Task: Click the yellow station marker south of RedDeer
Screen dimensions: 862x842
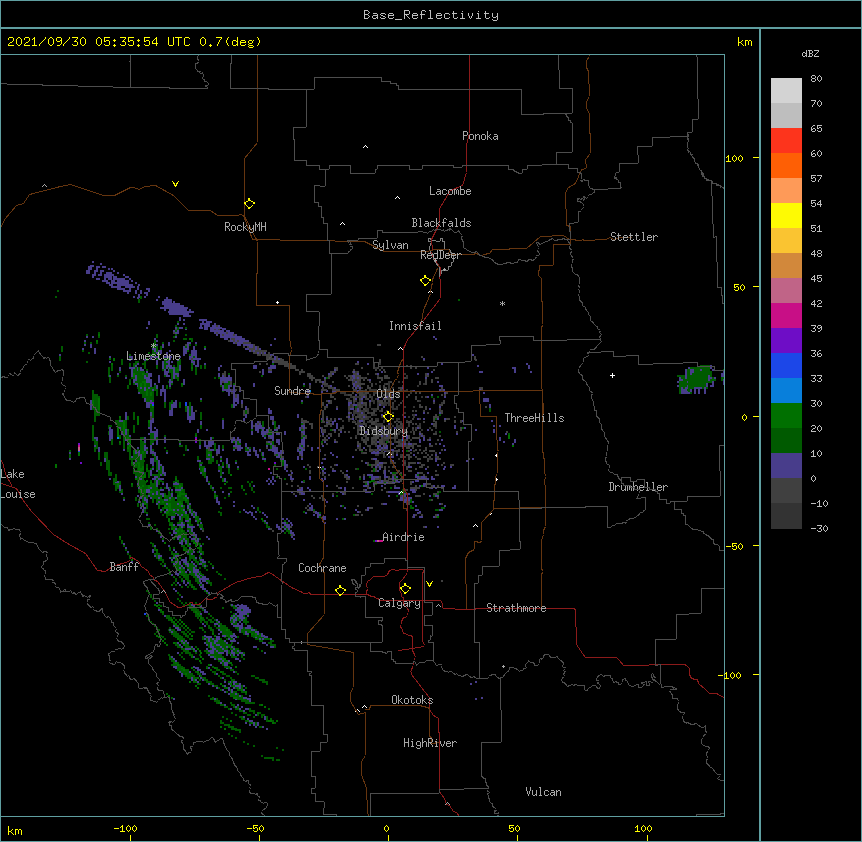Action: point(426,281)
